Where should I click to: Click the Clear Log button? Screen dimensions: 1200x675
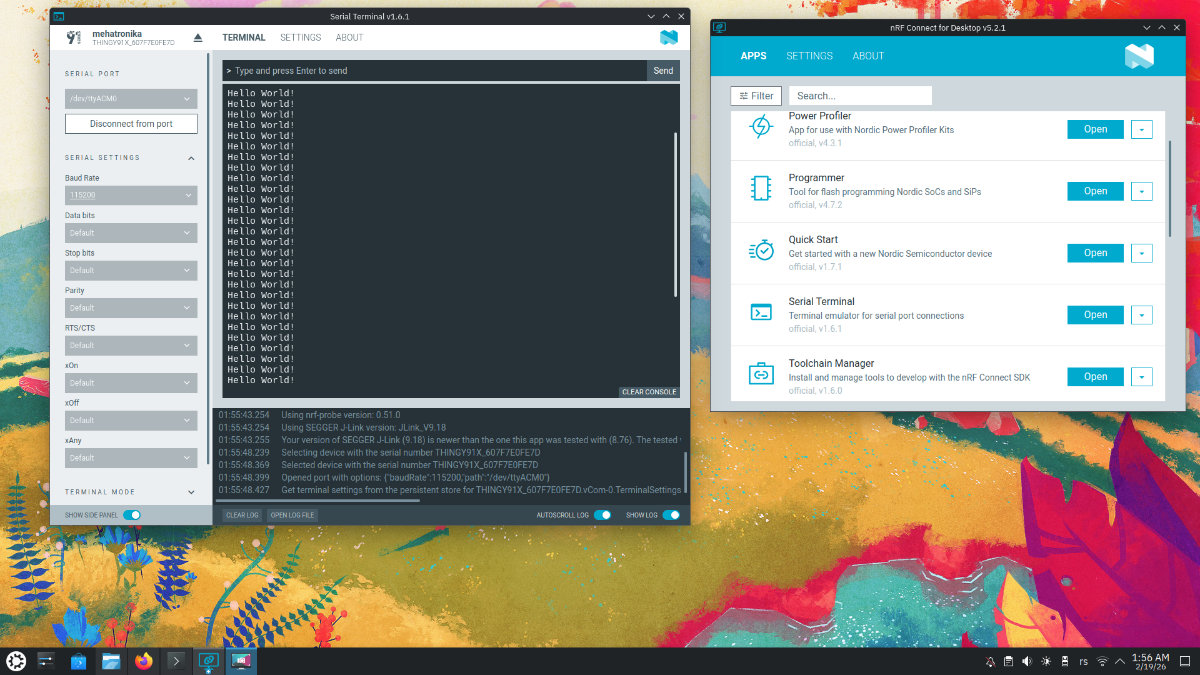coord(242,515)
